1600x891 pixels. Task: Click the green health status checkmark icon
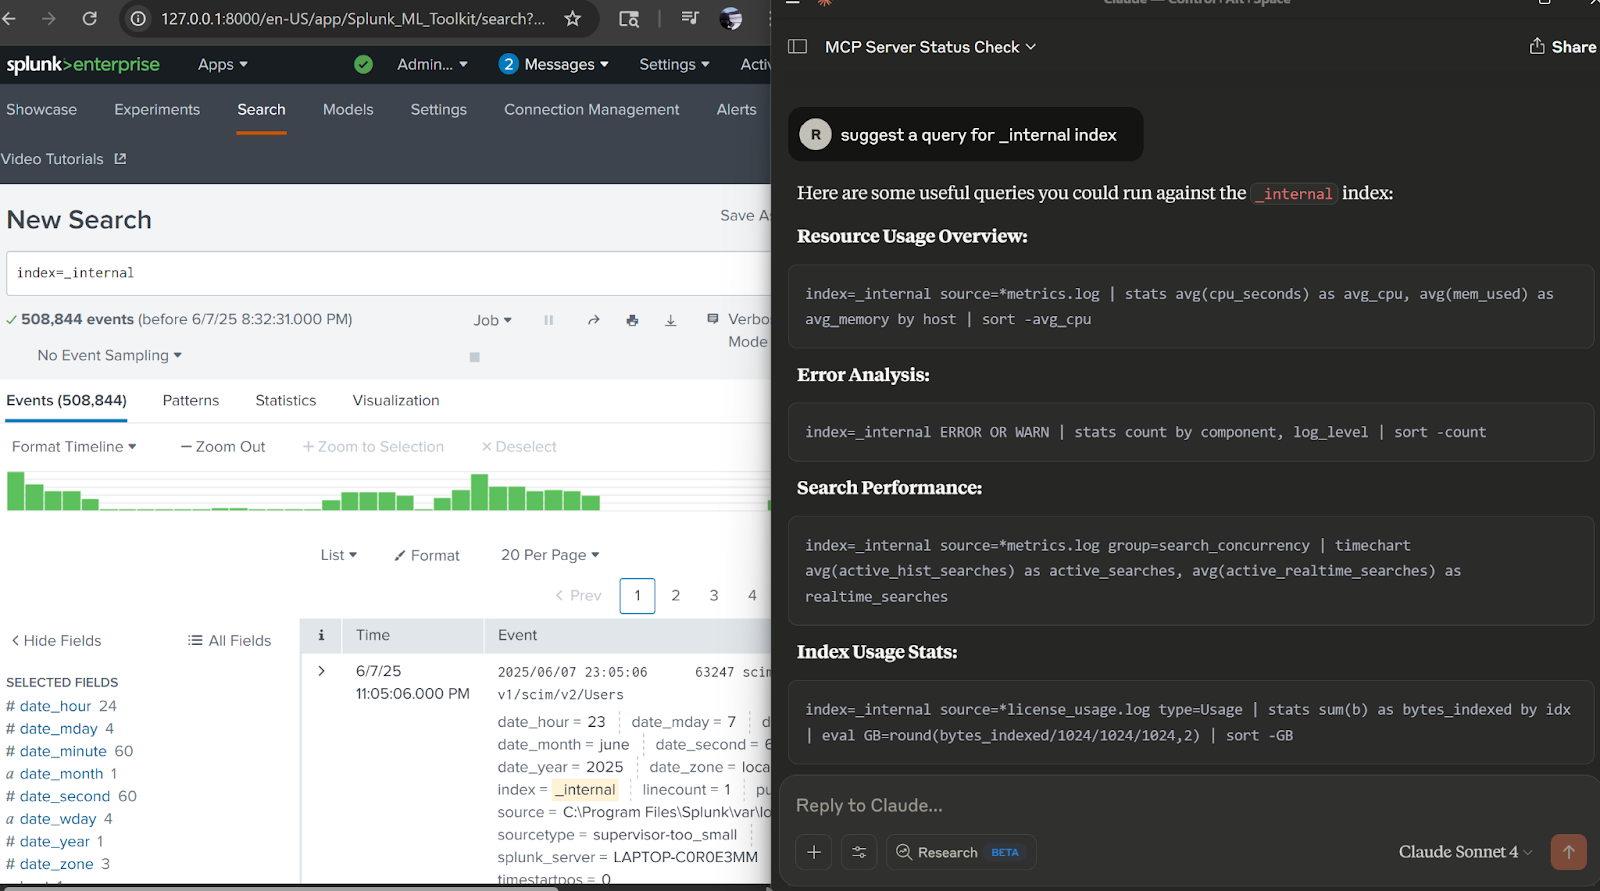[x=363, y=64]
